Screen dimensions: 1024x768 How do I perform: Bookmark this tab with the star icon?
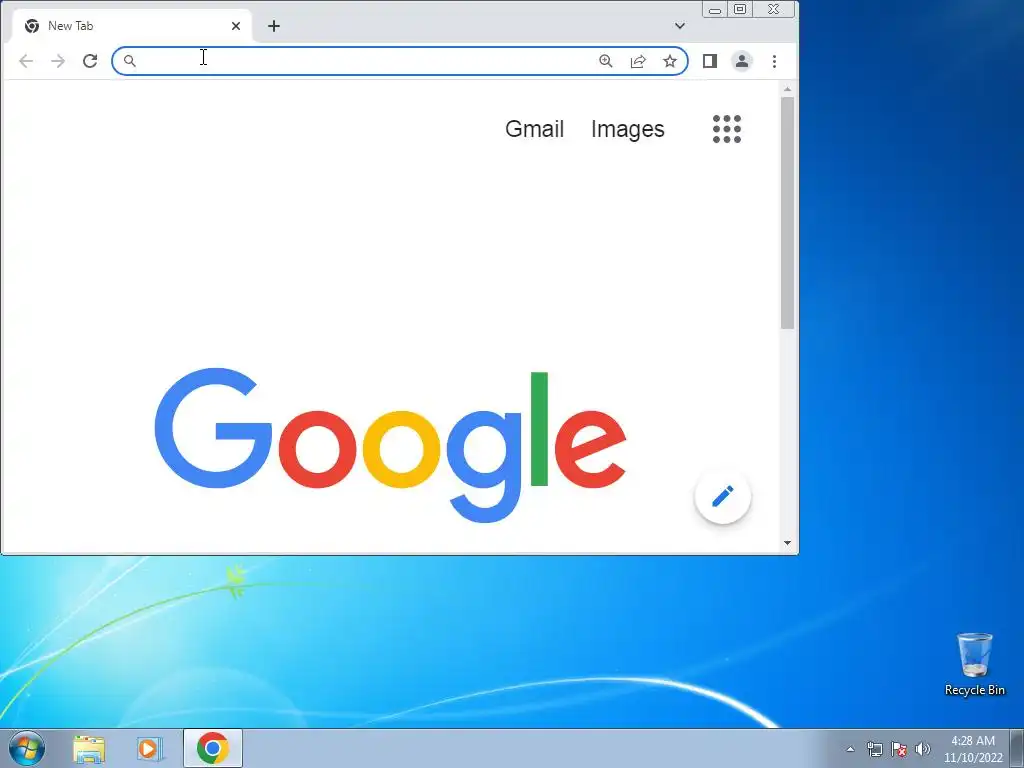[x=669, y=61]
